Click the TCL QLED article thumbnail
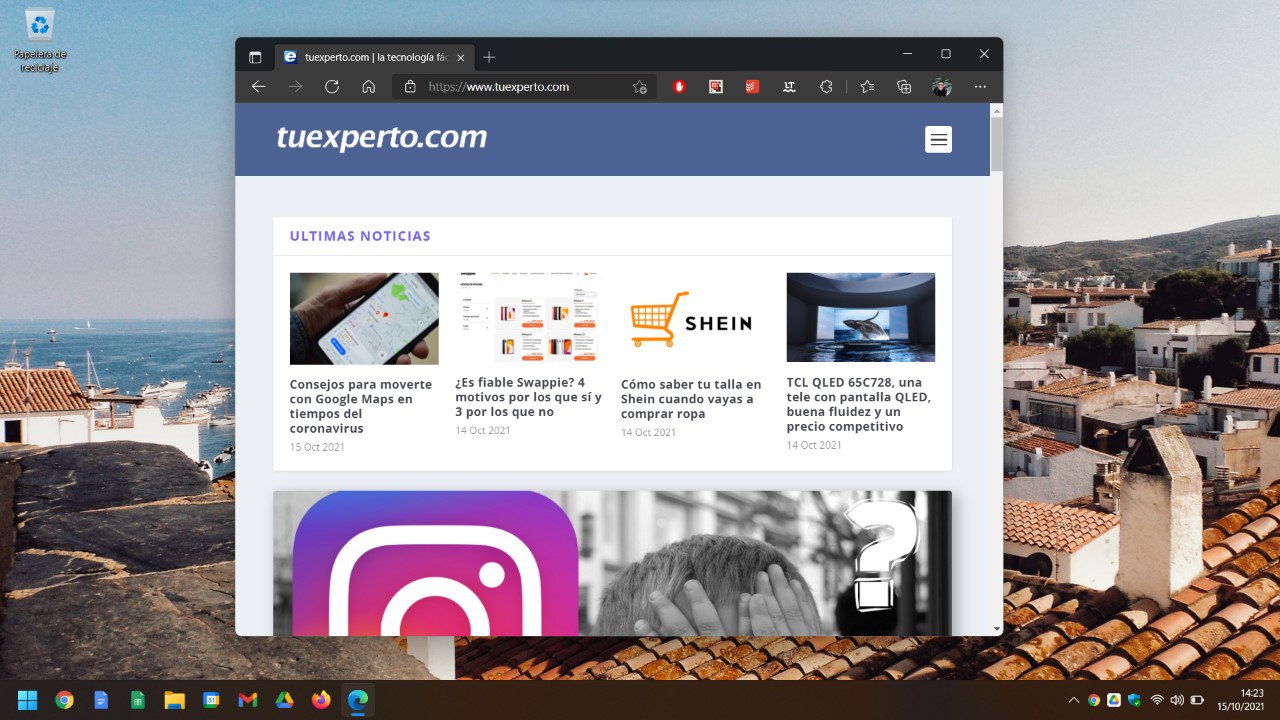The height and width of the screenshot is (720, 1280). coord(860,317)
